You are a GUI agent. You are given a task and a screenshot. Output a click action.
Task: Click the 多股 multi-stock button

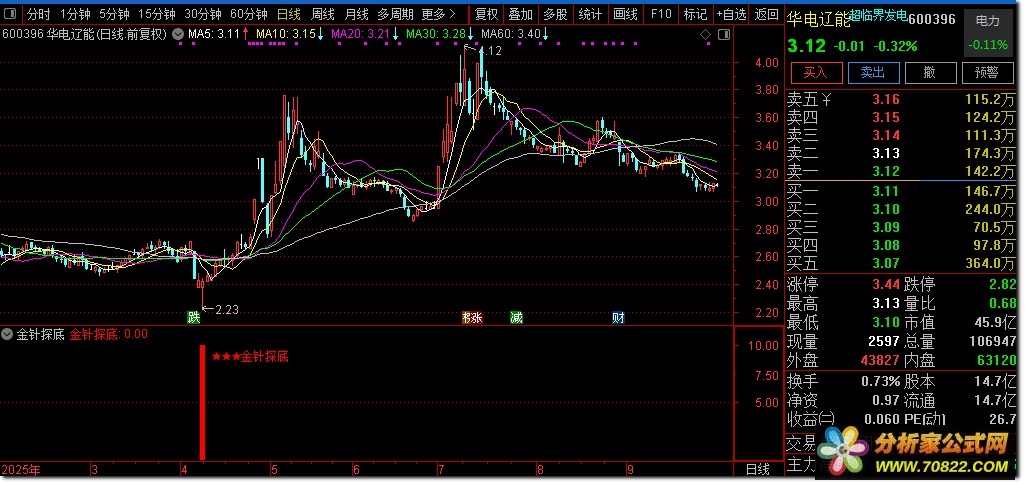[556, 14]
